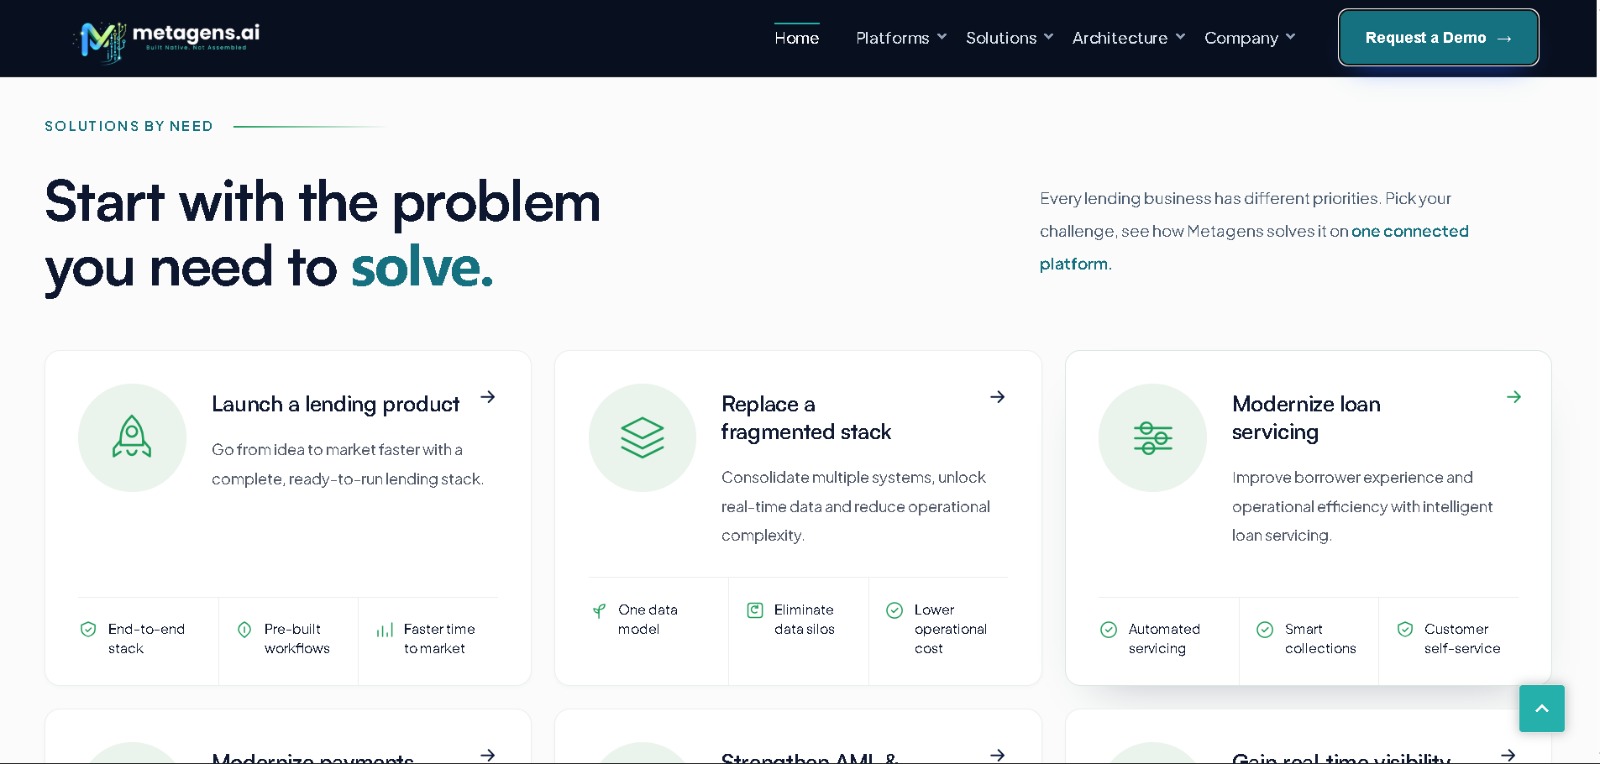Image resolution: width=1600 pixels, height=764 pixels.
Task: Click the stacked layers icon
Action: [642, 437]
